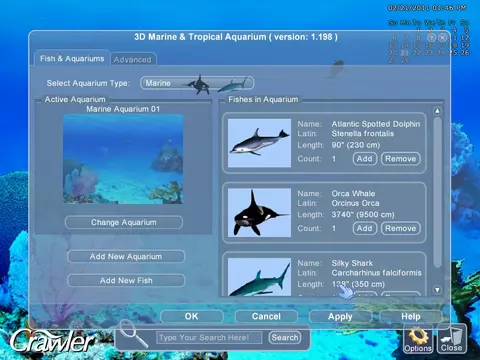The image size is (480, 360).
Task: Click the Add New Fish button
Action: (x=126, y=281)
